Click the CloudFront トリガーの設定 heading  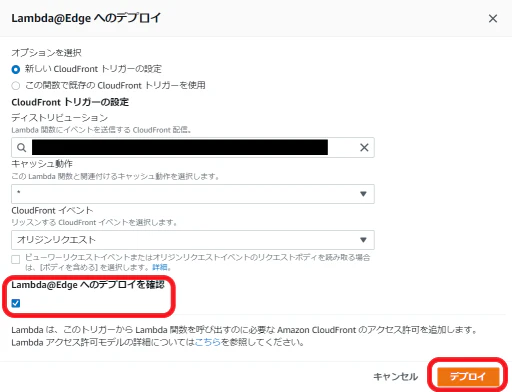pos(70,102)
